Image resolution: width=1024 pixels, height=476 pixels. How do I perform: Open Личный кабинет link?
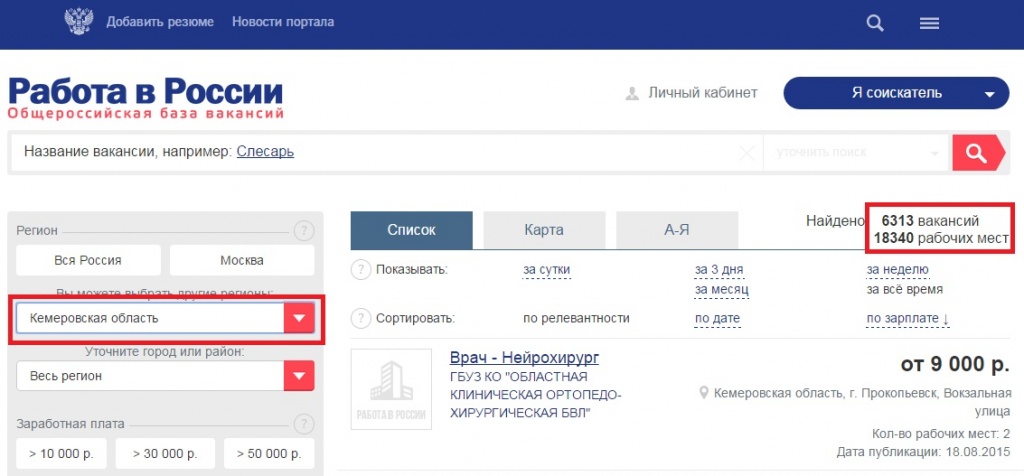(703, 93)
